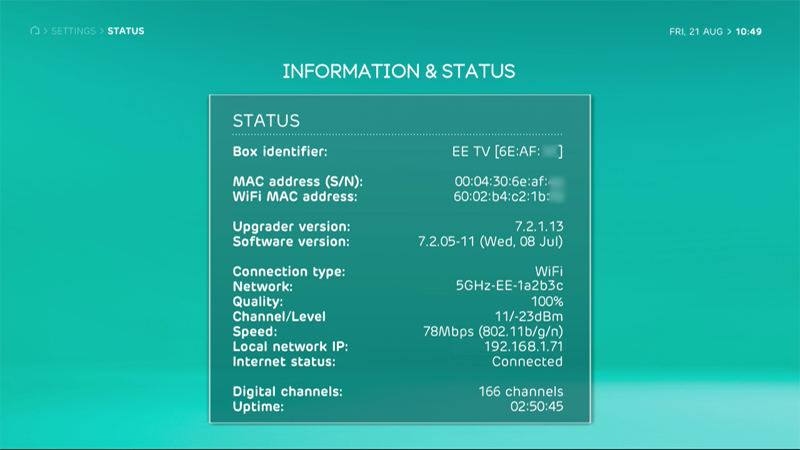Click the MAC address (S/N) label
Image resolution: width=800 pixels, height=450 pixels.
pyautogui.click(x=298, y=182)
